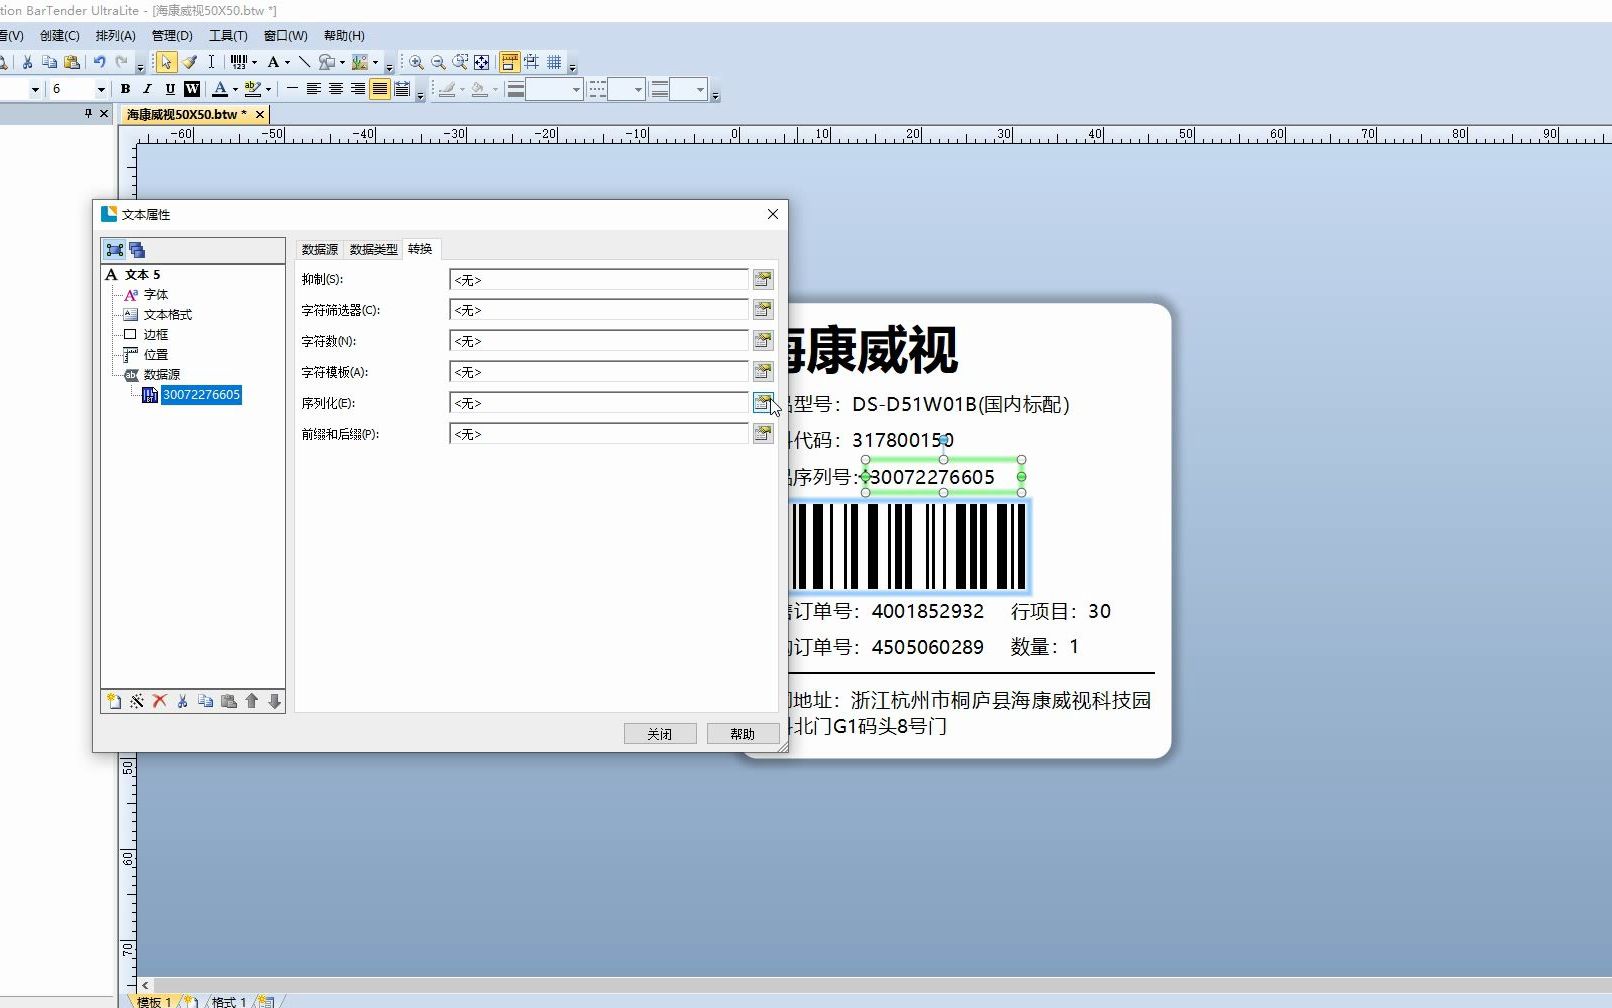Open the text highlight color dropdown arrow
The width and height of the screenshot is (1612, 1008).
pos(268,89)
